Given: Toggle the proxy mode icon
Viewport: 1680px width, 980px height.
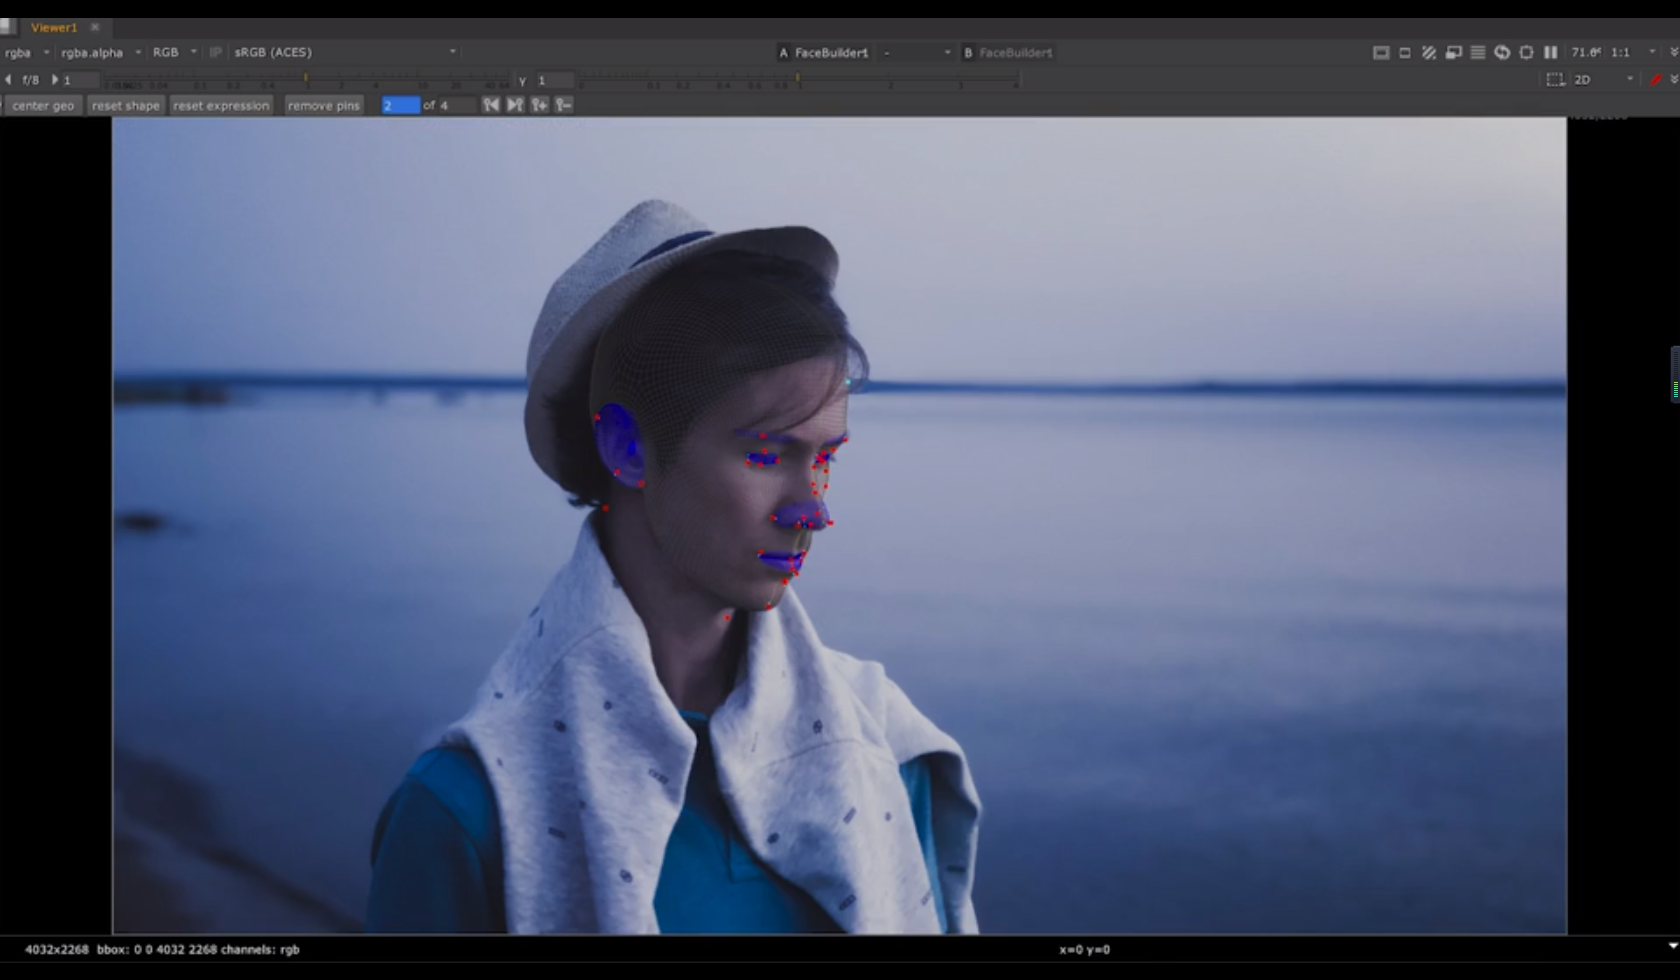Looking at the screenshot, I should (1453, 52).
